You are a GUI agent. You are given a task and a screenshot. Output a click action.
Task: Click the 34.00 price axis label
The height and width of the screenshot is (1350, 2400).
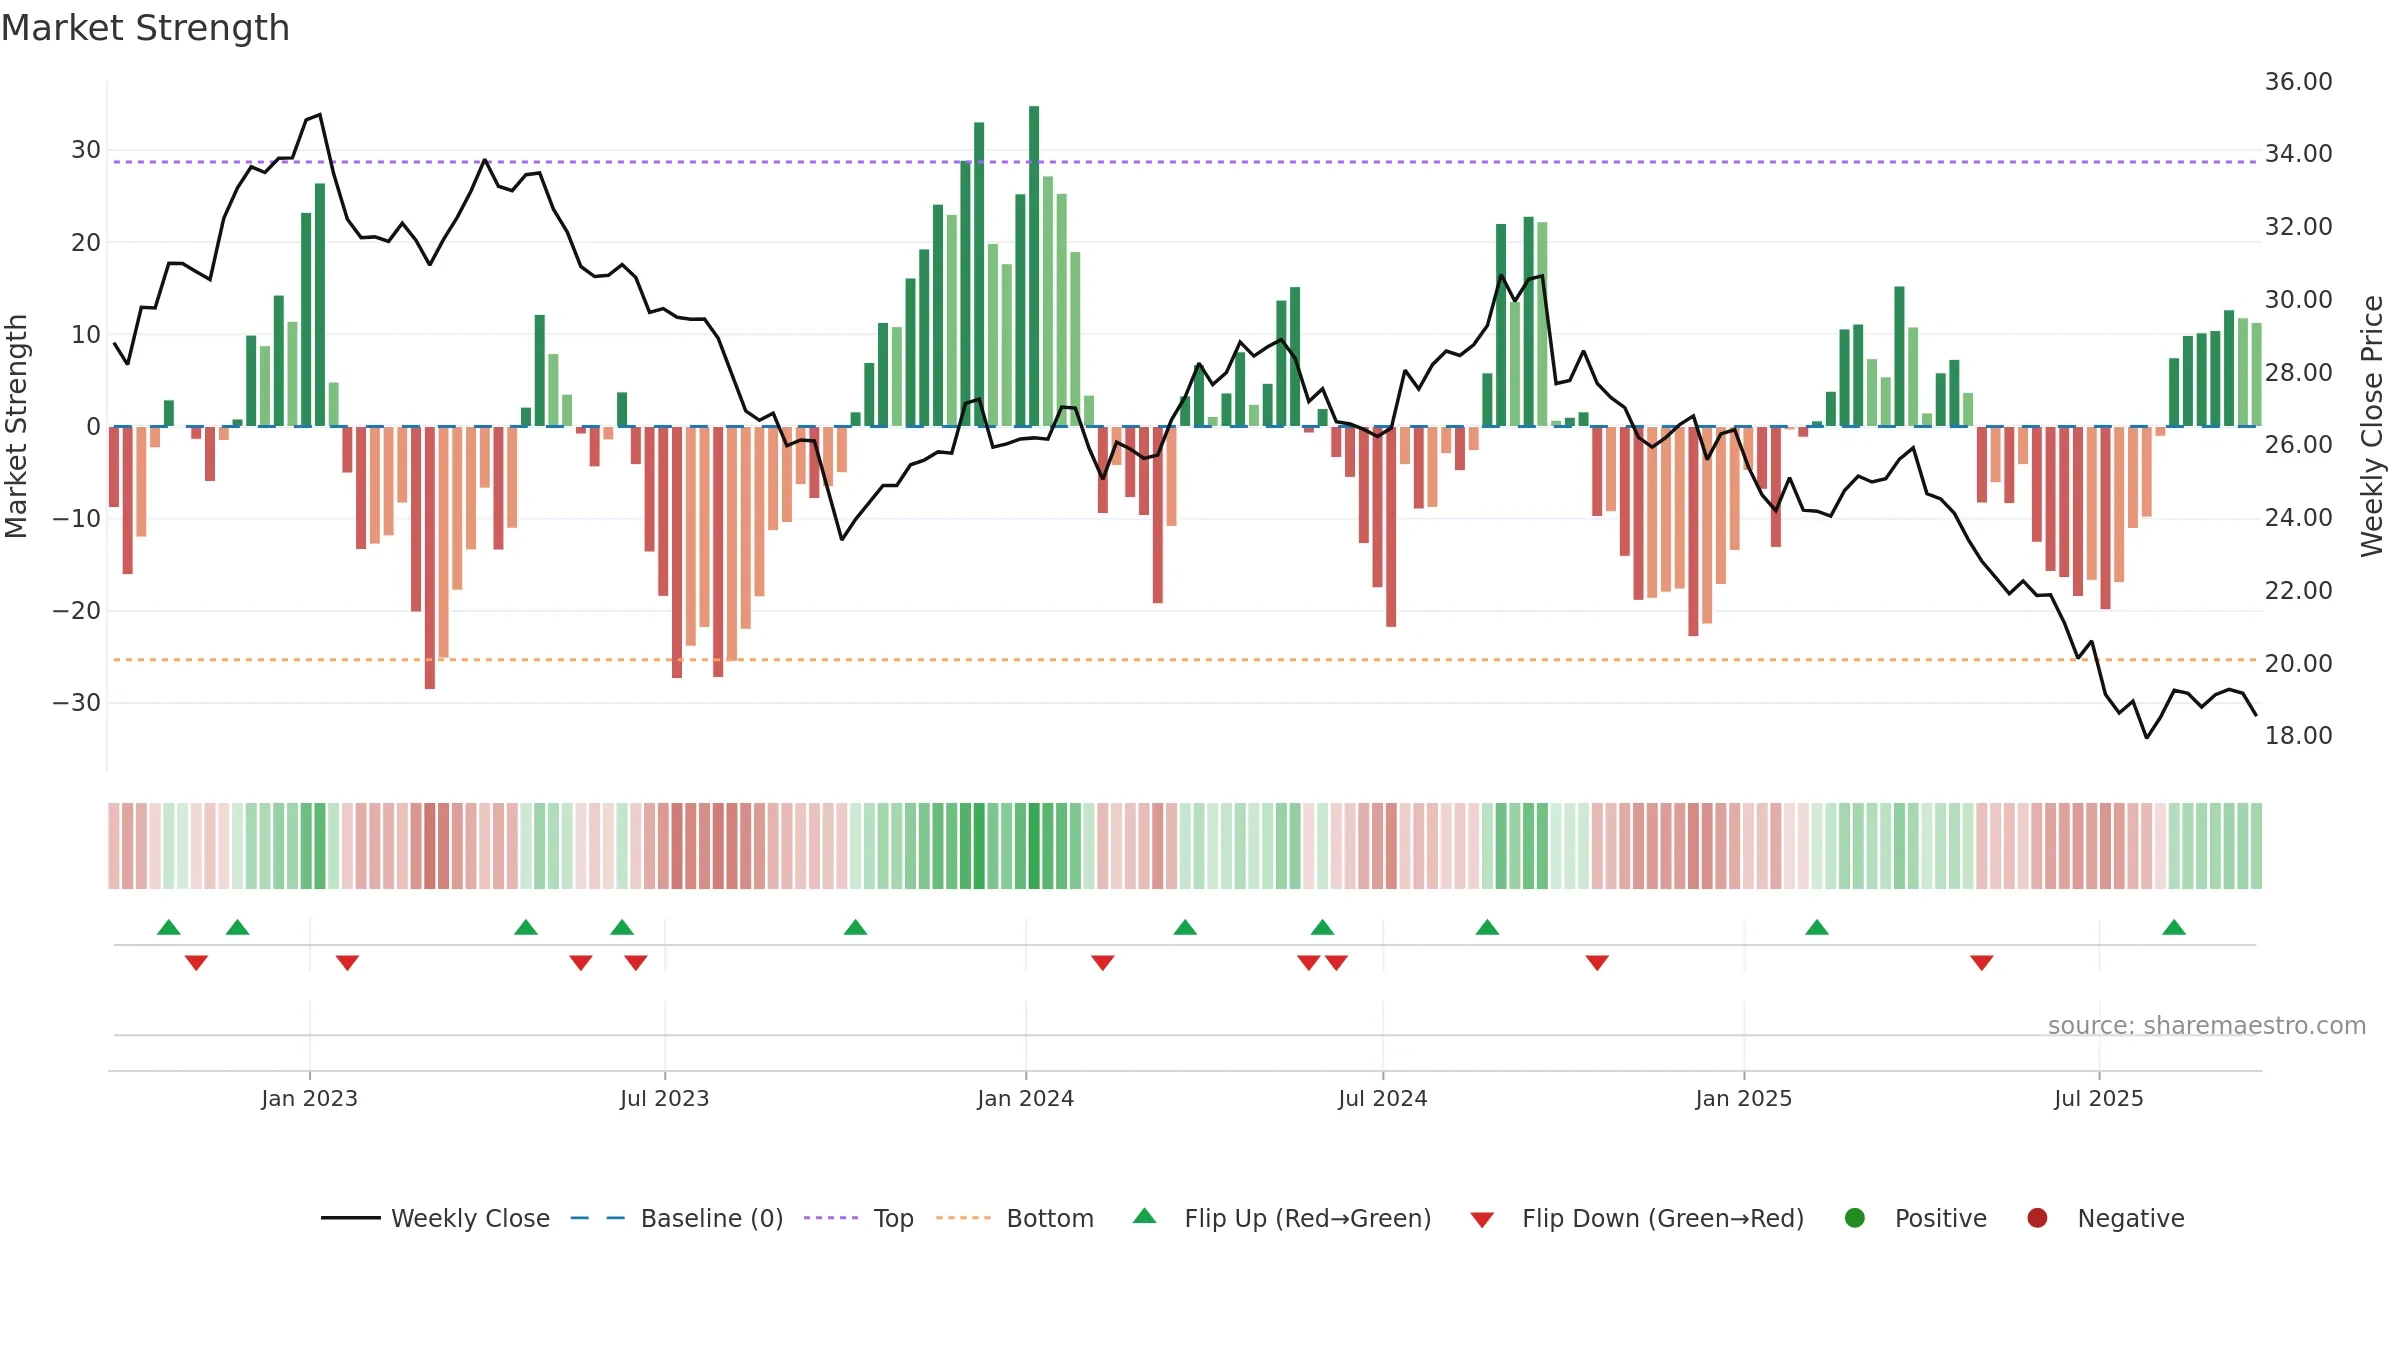pos(2299,154)
